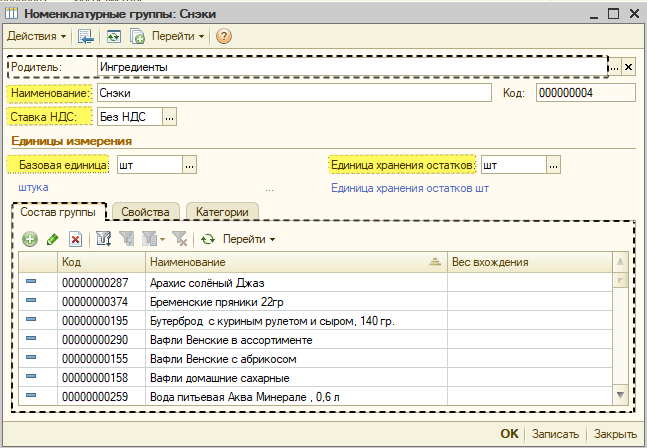The width and height of the screenshot is (647, 448).
Task: Maximize the Номенклатурные группы window
Action: (x=614, y=14)
